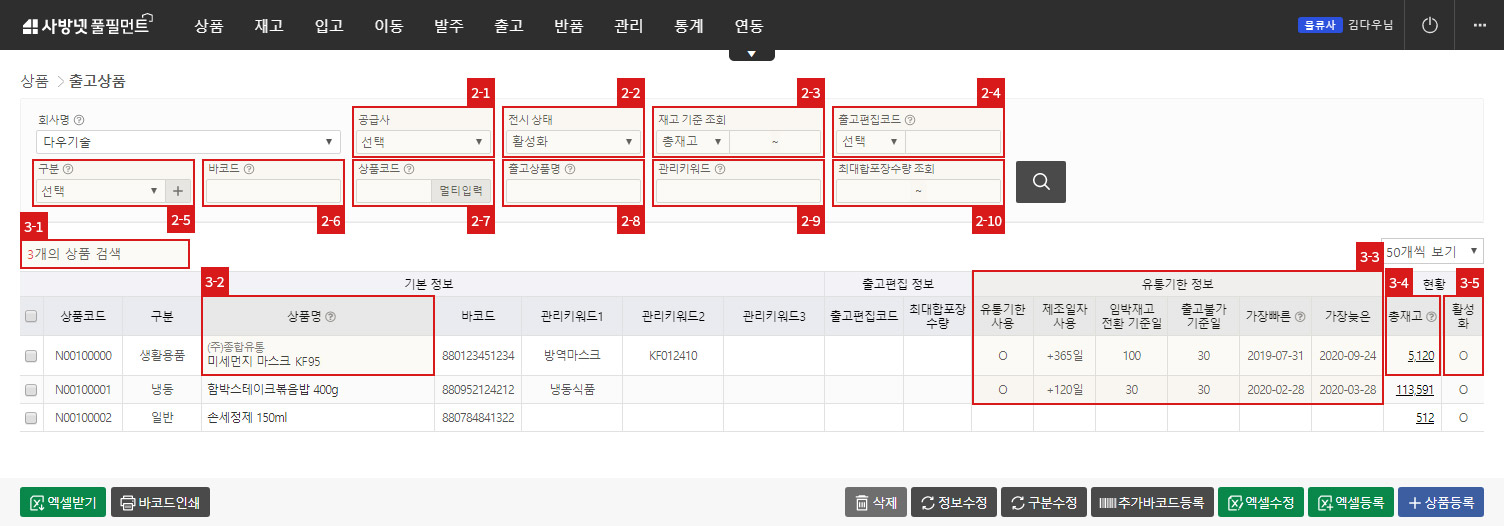Click user name 김다우님

click(x=1370, y=25)
